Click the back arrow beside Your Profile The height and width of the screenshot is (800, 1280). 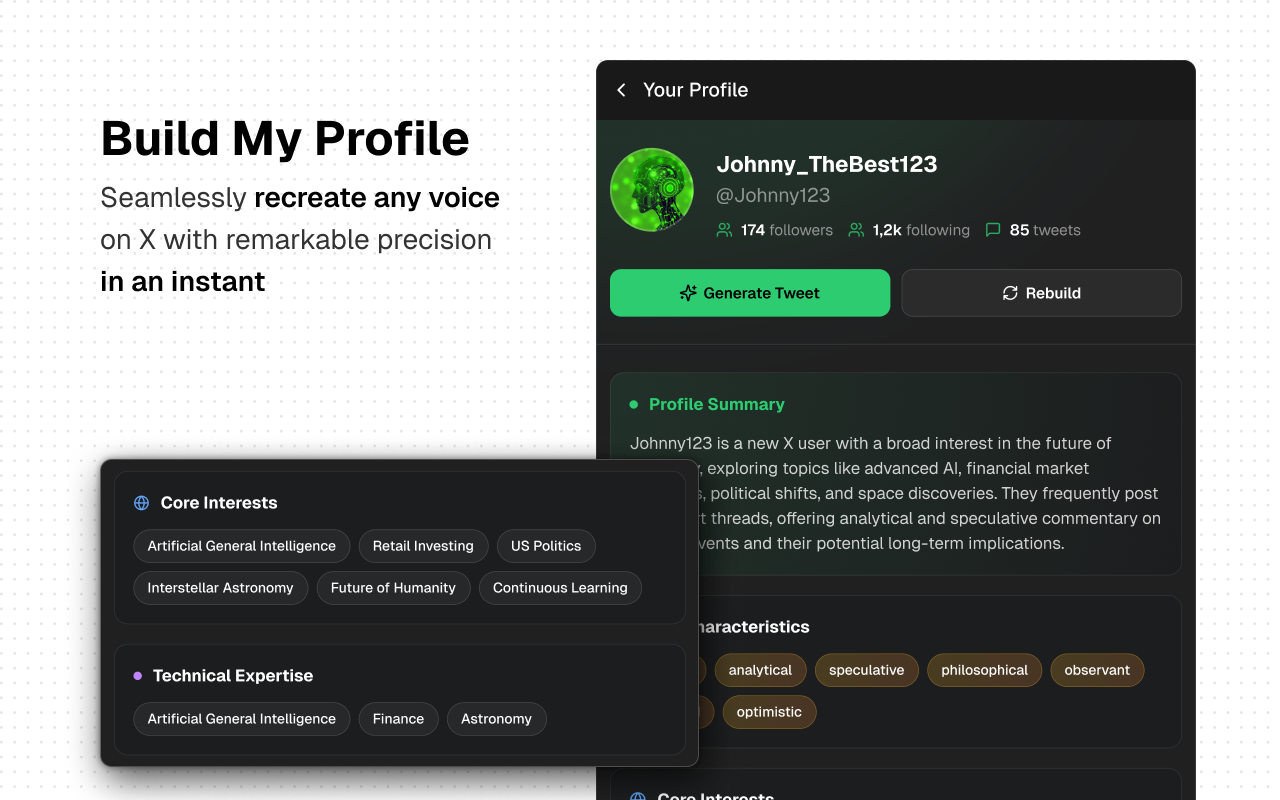(621, 90)
